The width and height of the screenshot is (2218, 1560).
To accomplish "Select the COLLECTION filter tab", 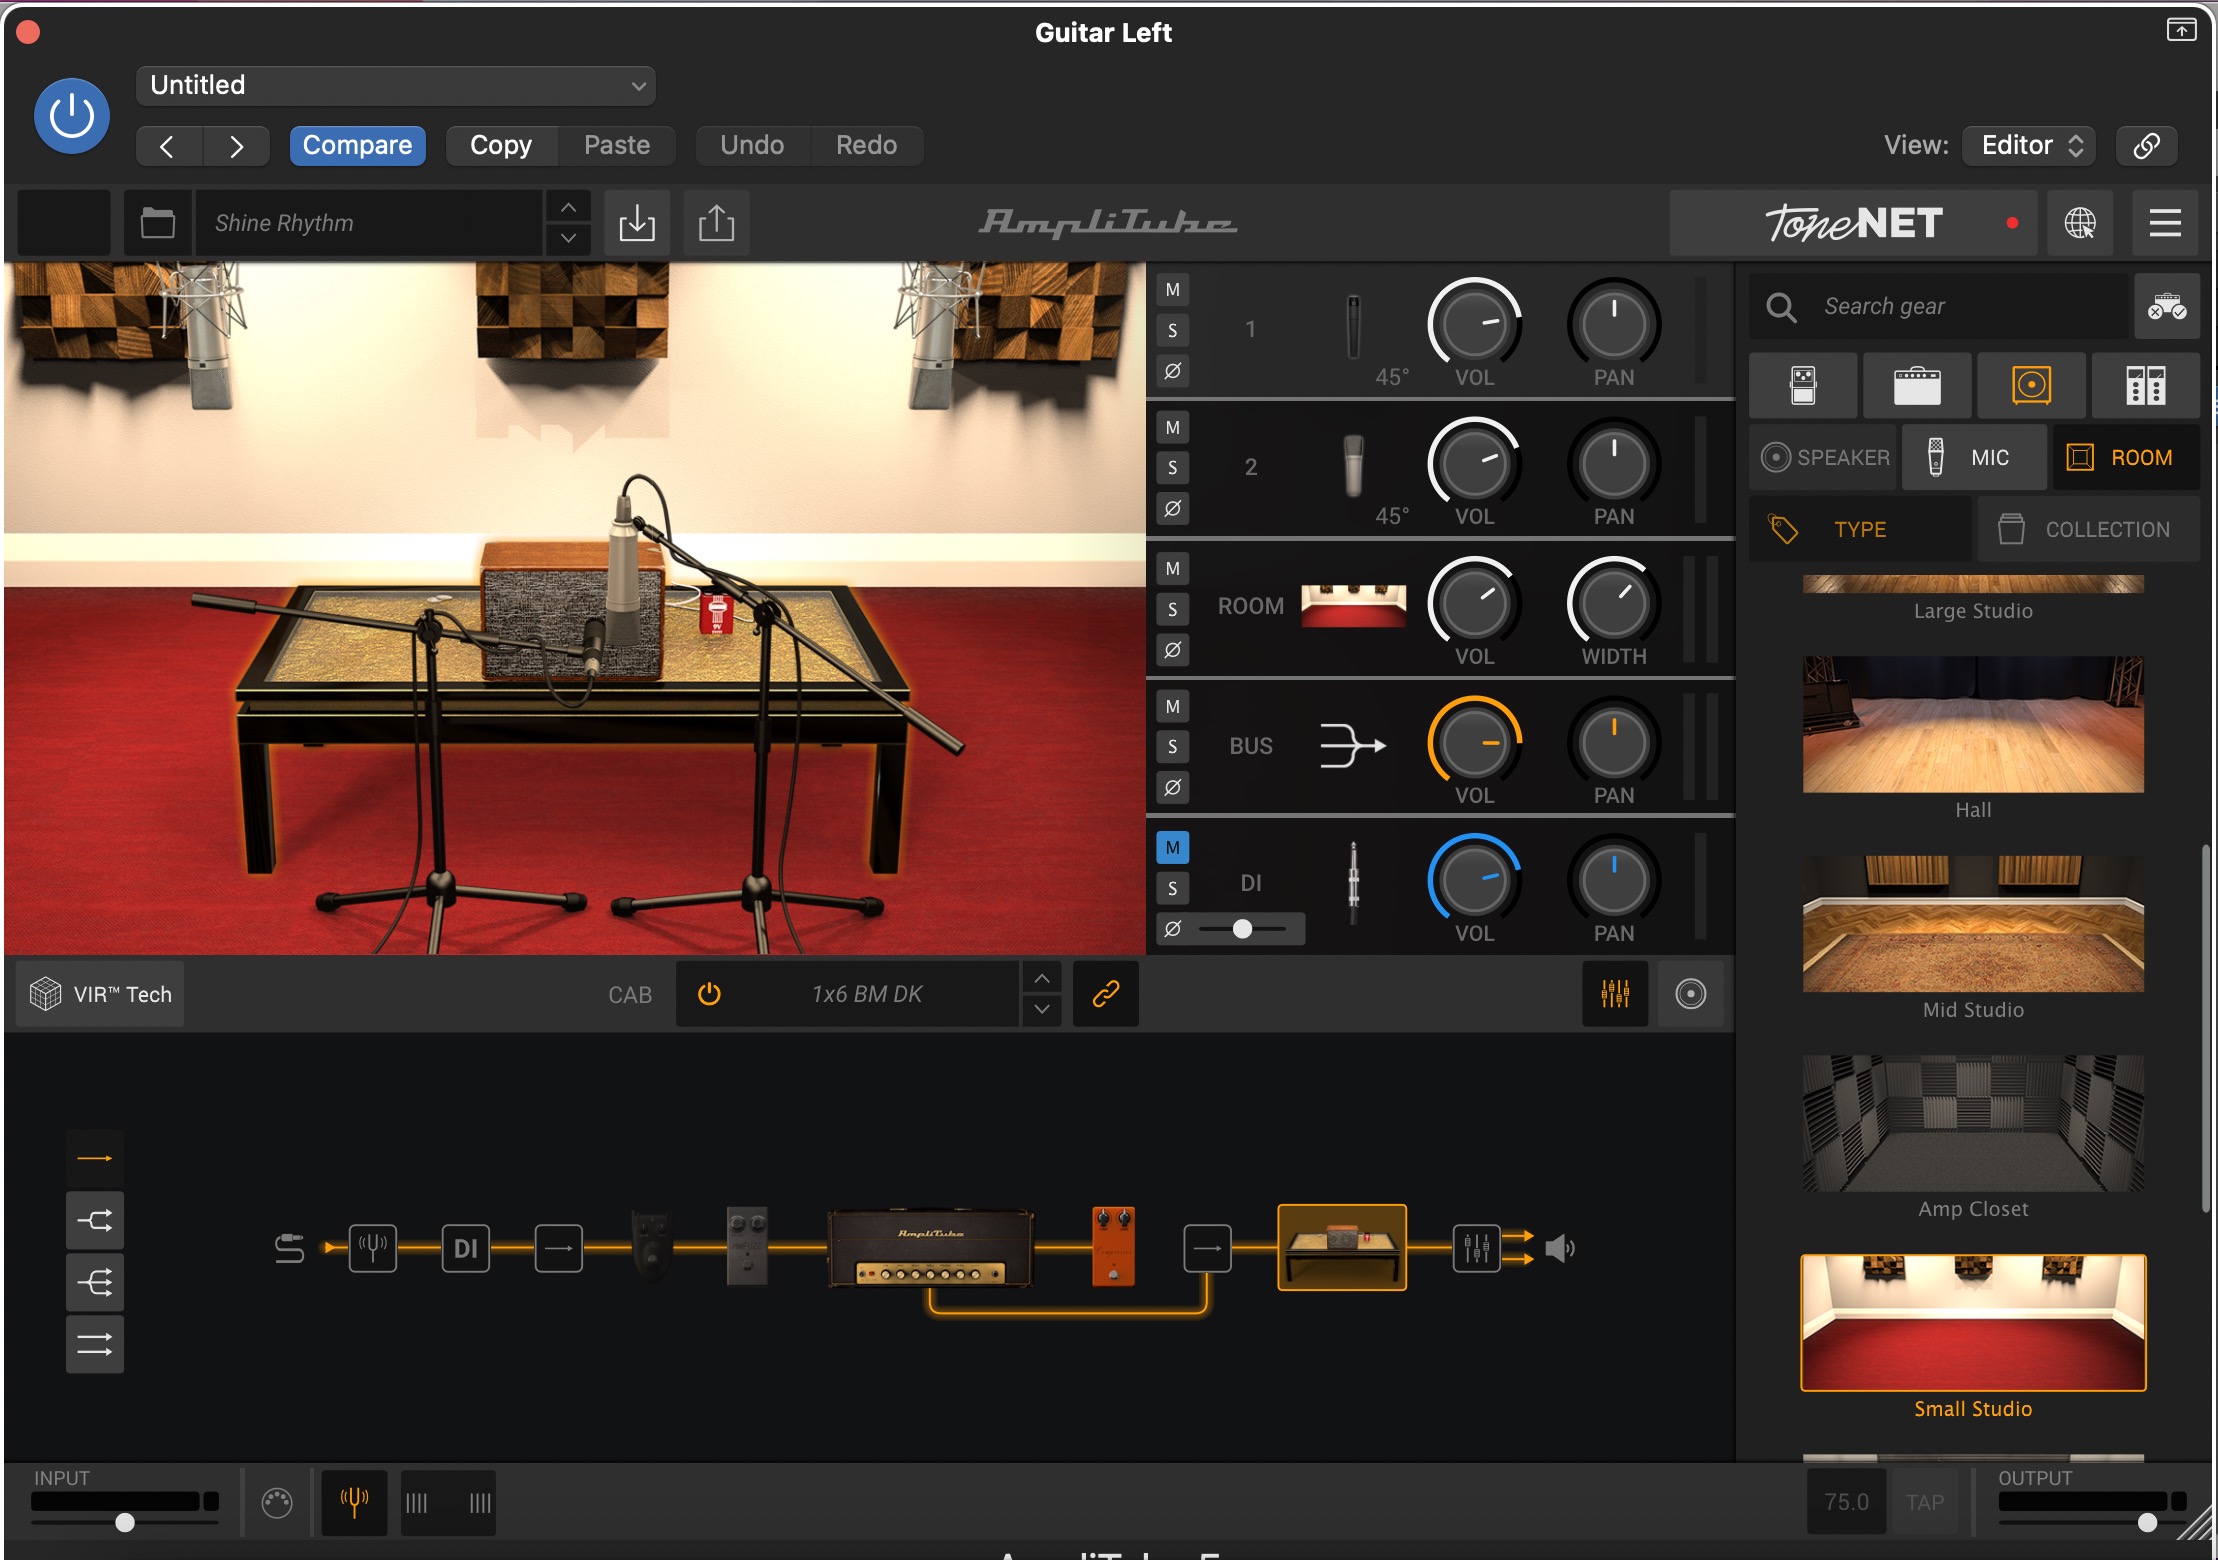I will tap(2089, 530).
